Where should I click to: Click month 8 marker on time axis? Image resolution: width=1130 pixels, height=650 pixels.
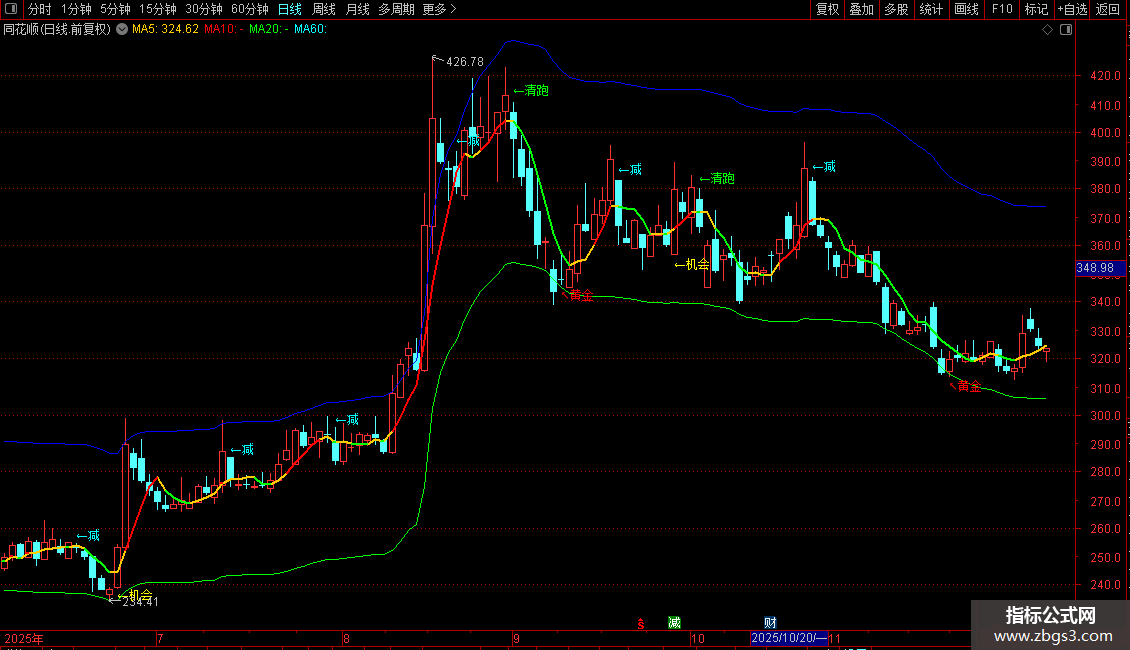[x=347, y=638]
